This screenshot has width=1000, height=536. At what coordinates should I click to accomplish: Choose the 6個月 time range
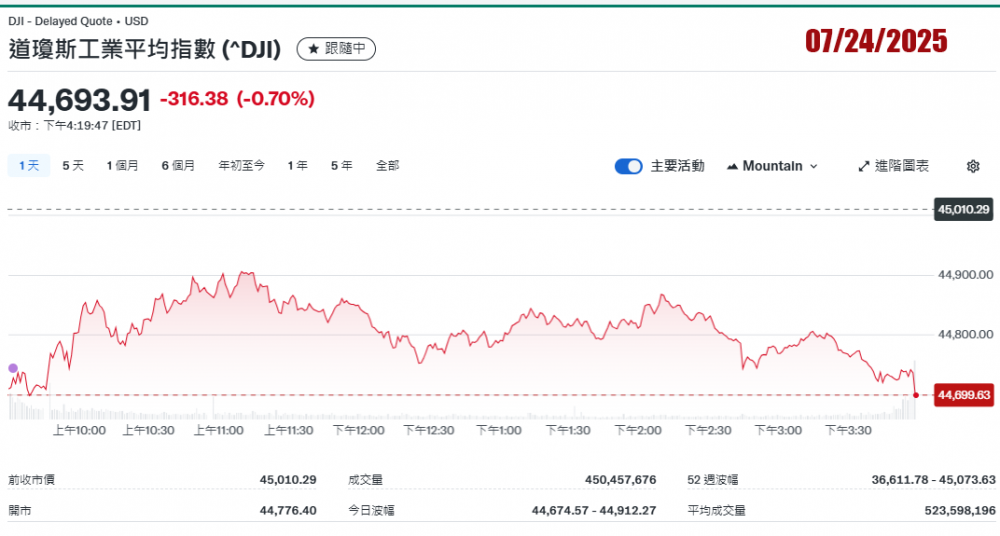[178, 166]
